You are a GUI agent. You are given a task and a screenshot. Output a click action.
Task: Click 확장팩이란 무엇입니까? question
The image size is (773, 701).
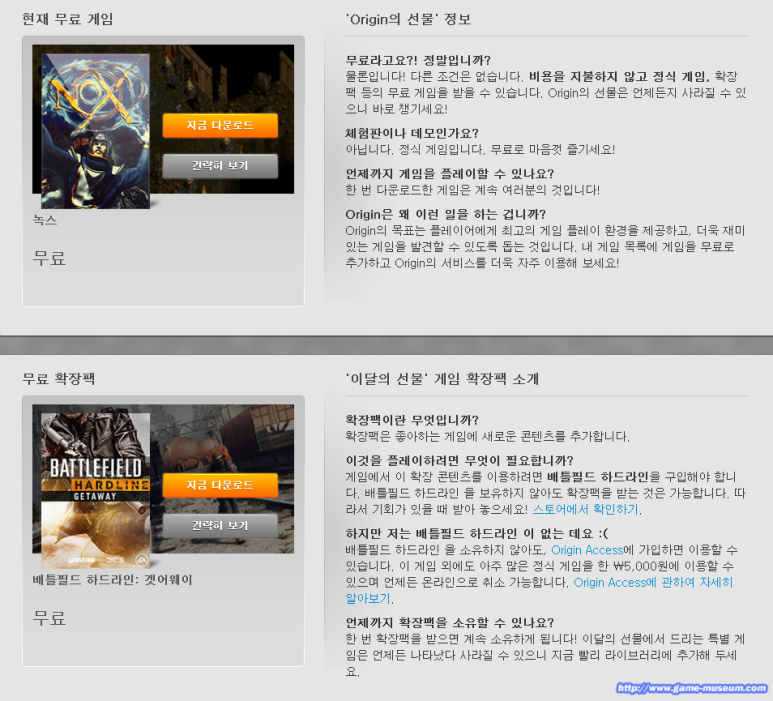click(x=412, y=420)
